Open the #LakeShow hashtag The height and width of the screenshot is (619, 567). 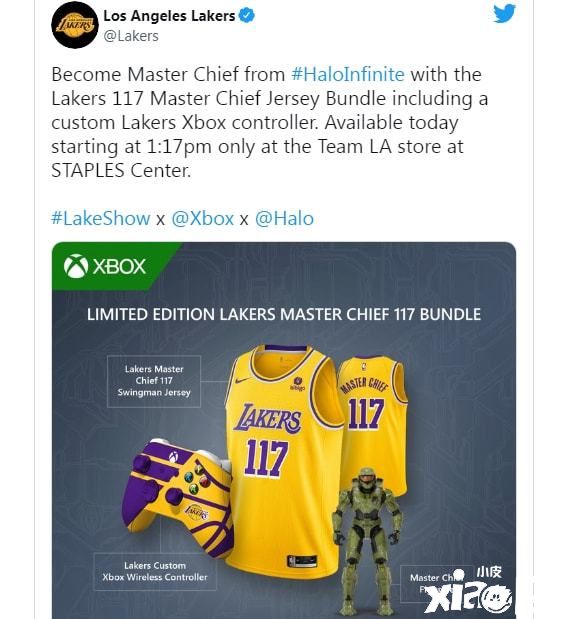tap(101, 218)
